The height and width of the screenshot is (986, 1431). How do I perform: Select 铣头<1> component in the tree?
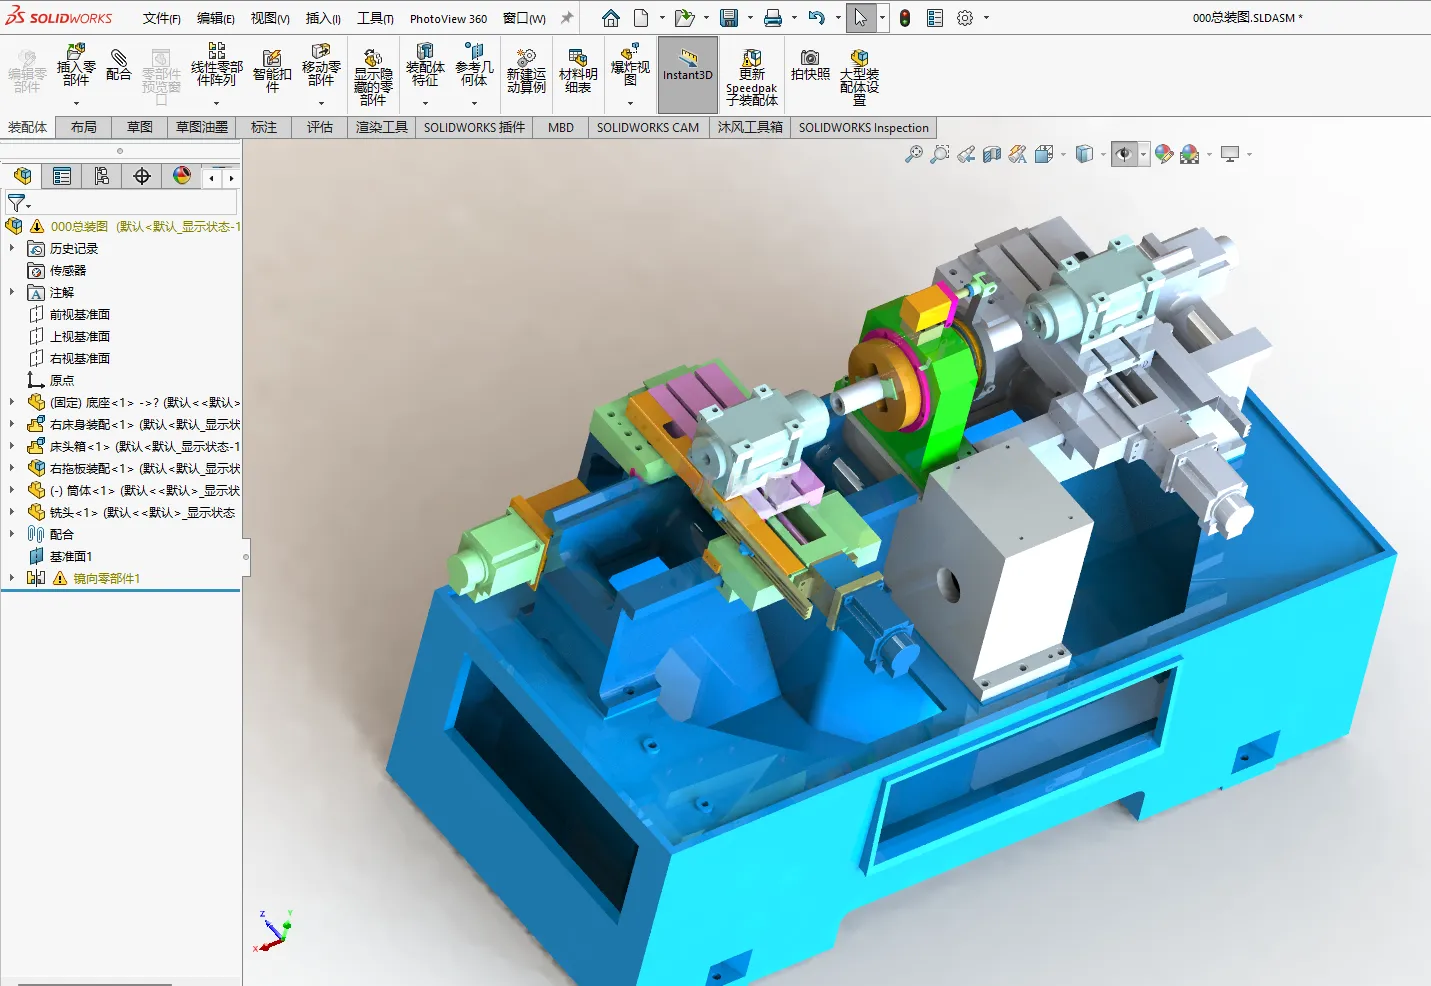tap(142, 512)
